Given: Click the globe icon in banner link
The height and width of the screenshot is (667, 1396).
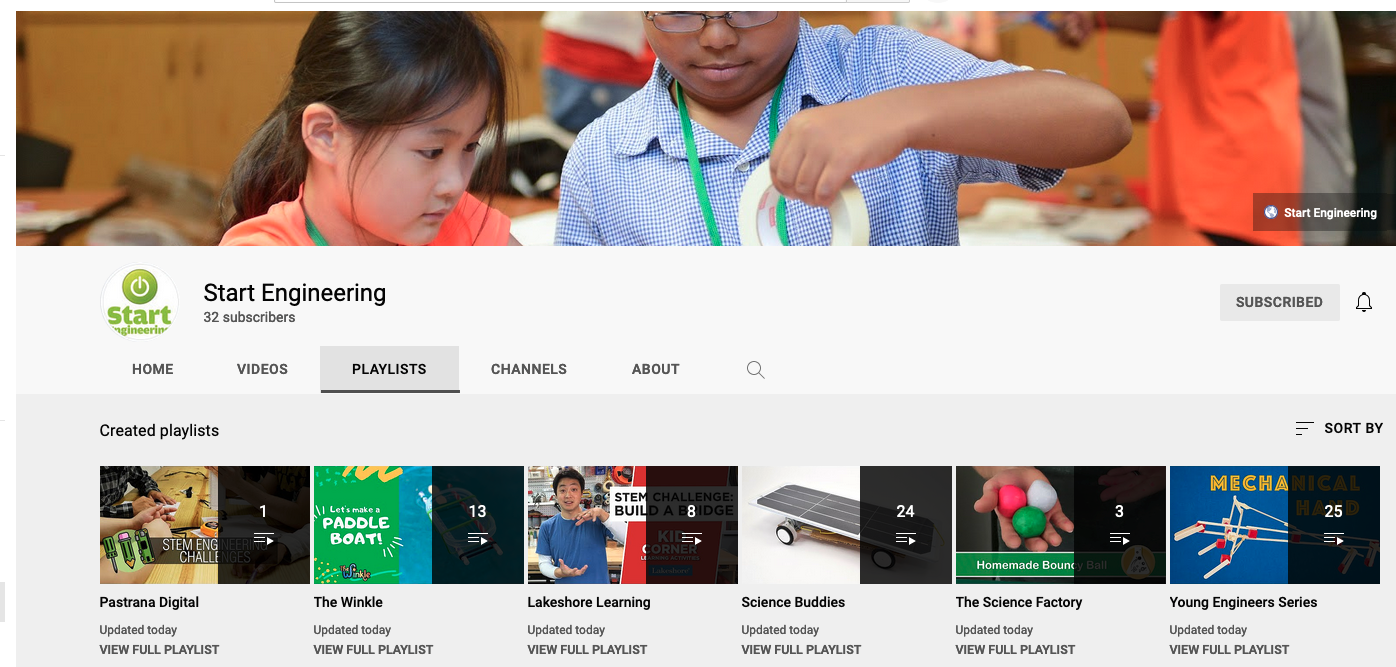Looking at the screenshot, I should 1271,212.
